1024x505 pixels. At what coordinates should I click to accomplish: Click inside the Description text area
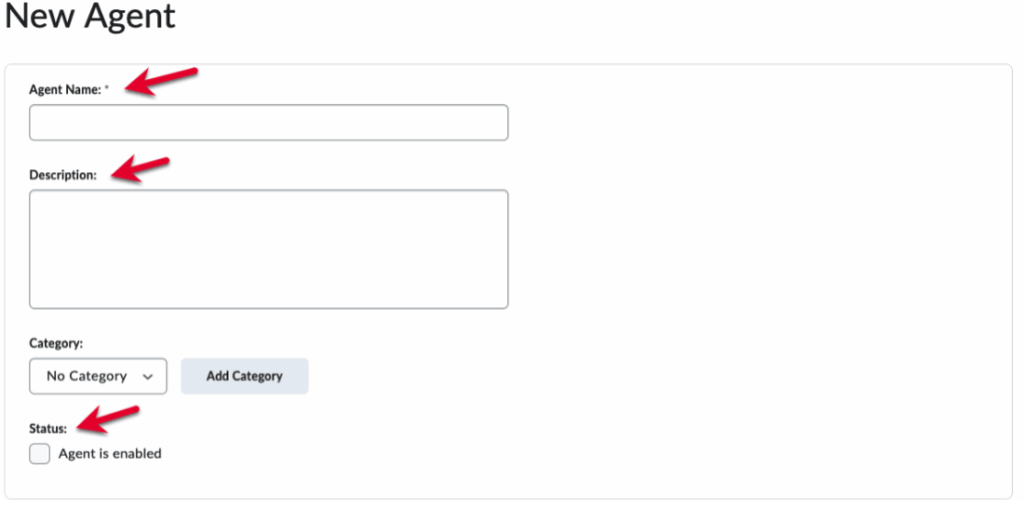[268, 249]
